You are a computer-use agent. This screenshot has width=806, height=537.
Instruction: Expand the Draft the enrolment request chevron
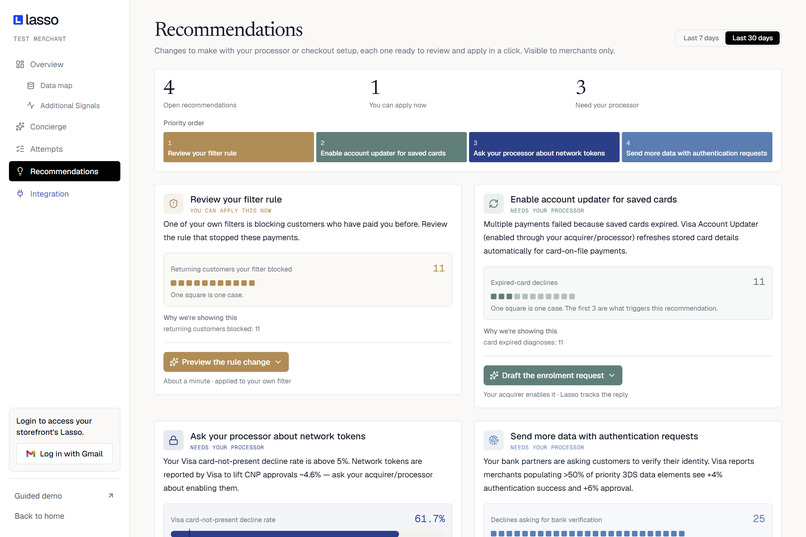(x=612, y=376)
